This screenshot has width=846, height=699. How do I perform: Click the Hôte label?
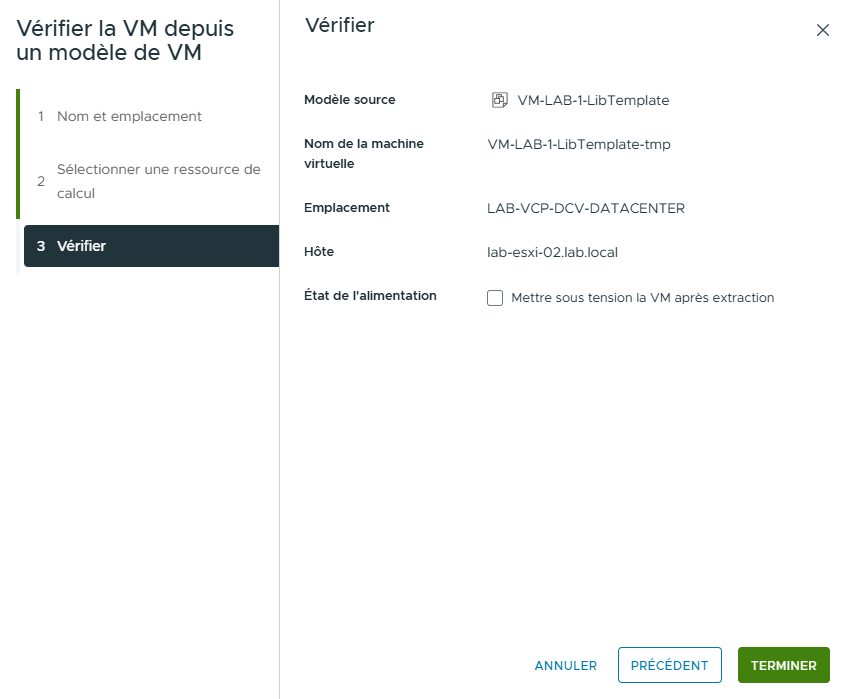click(319, 252)
